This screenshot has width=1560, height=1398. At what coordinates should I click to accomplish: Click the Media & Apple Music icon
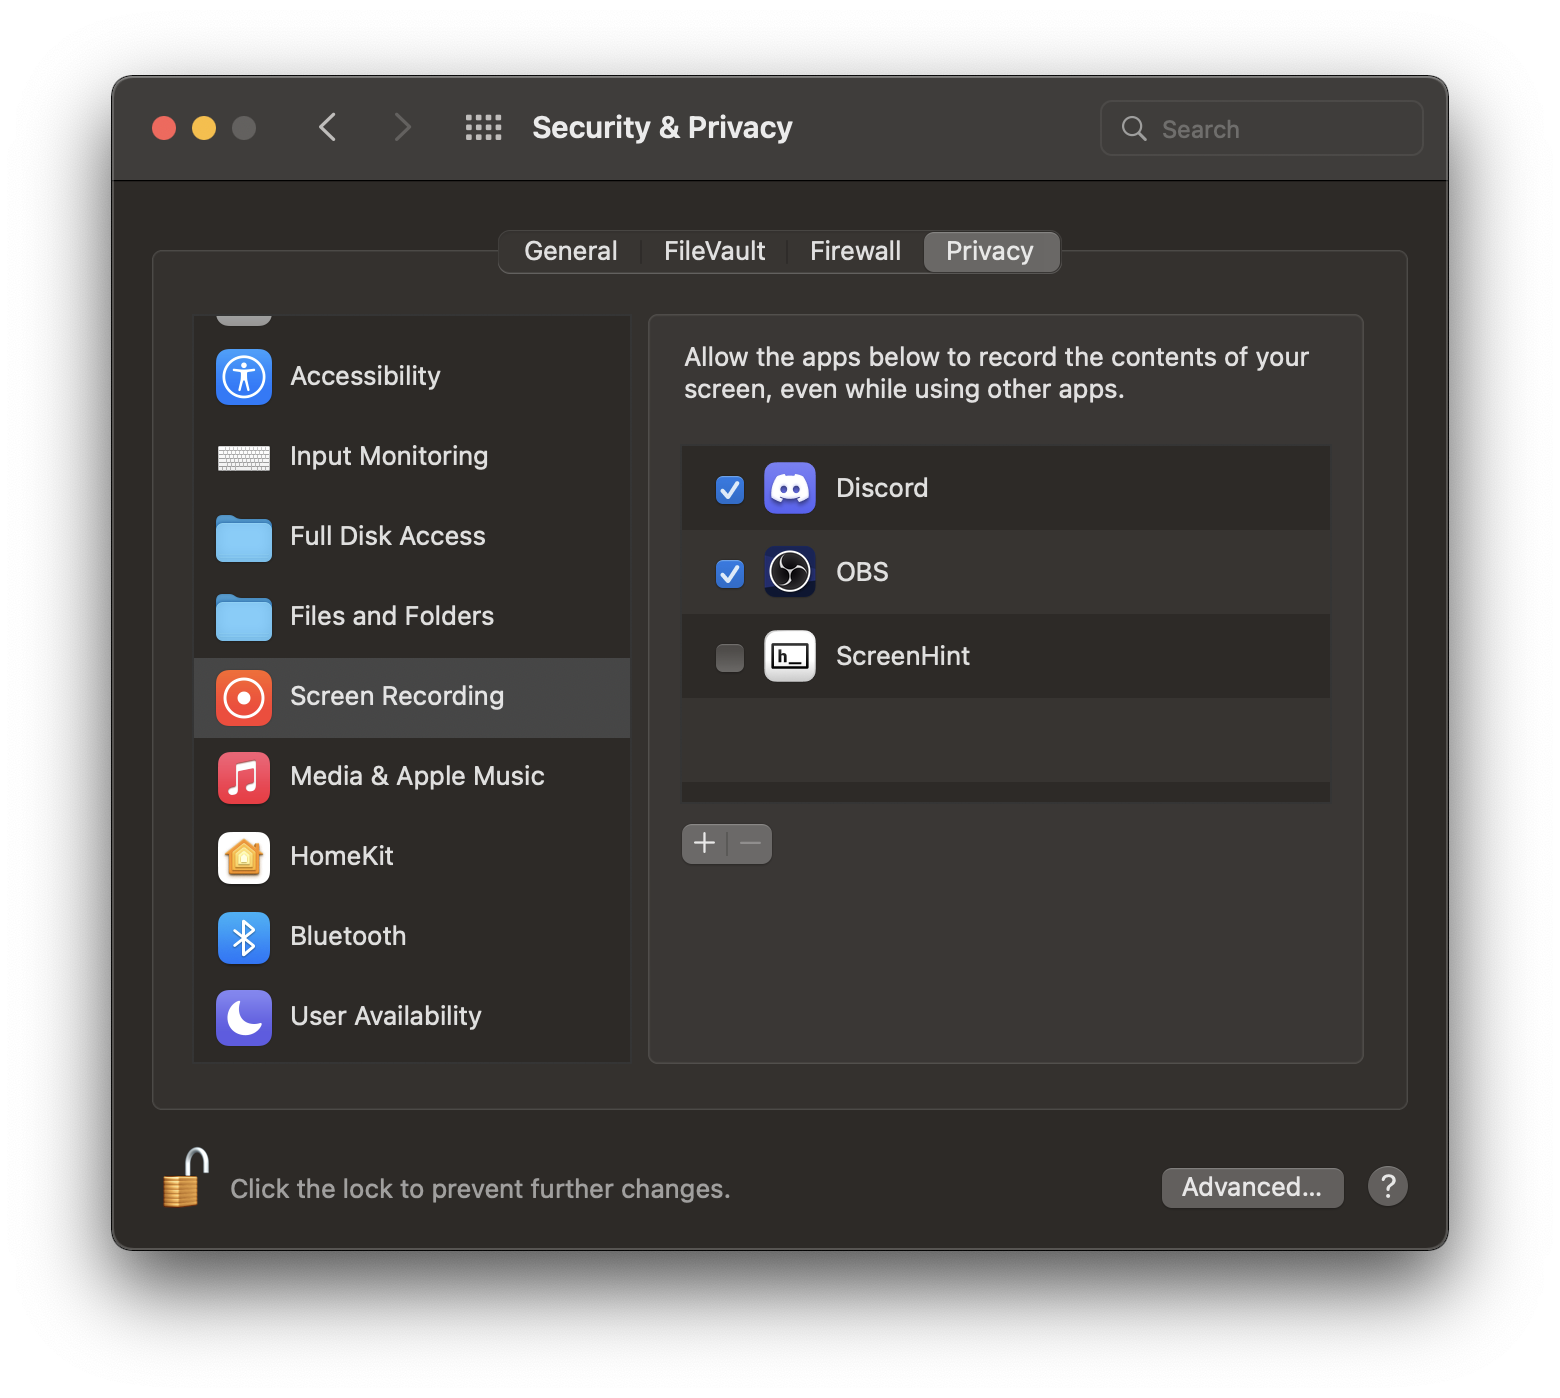coord(244,778)
